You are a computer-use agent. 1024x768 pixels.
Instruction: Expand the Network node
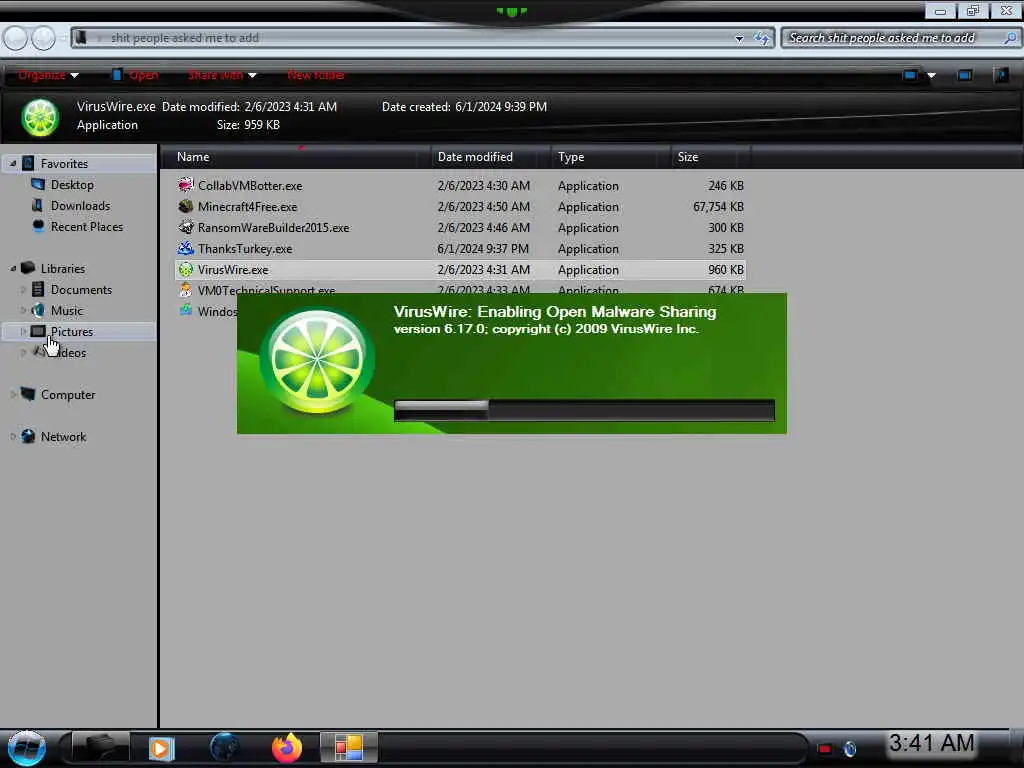[12, 436]
